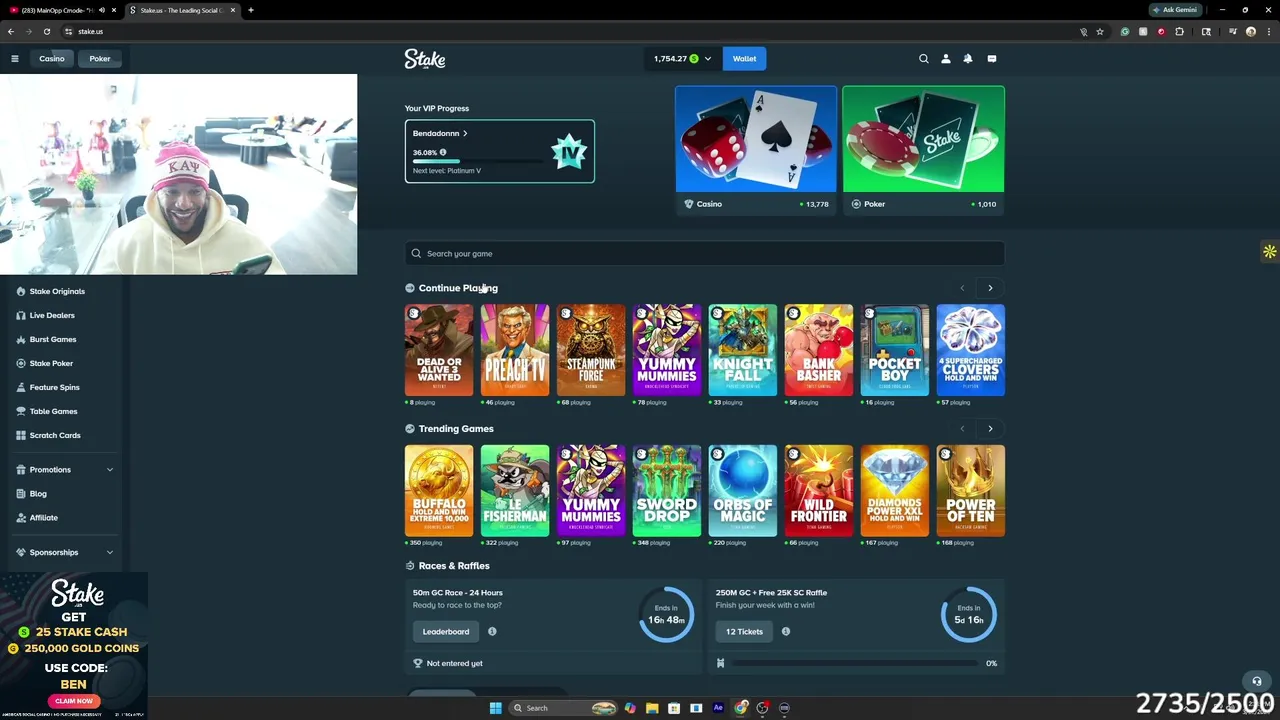1280x720 pixels.
Task: Click info icon beside Leaderboard button
Action: [492, 632]
